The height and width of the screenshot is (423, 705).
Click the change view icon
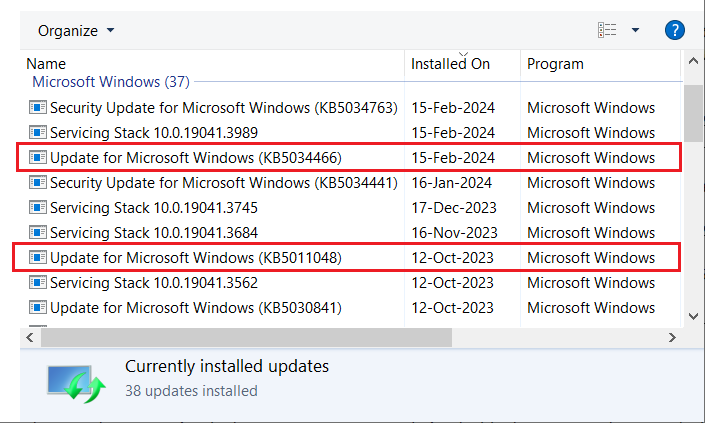[x=606, y=31]
